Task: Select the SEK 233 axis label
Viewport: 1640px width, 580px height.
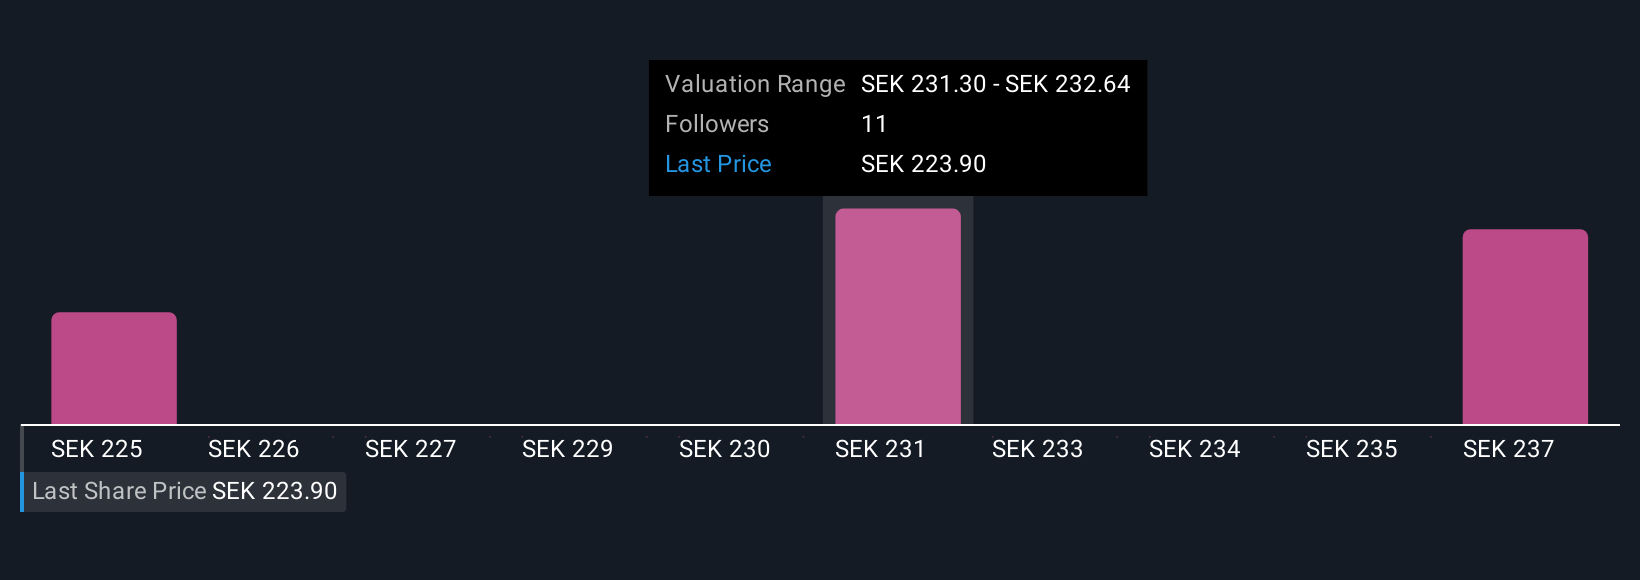Action: coord(1037,449)
